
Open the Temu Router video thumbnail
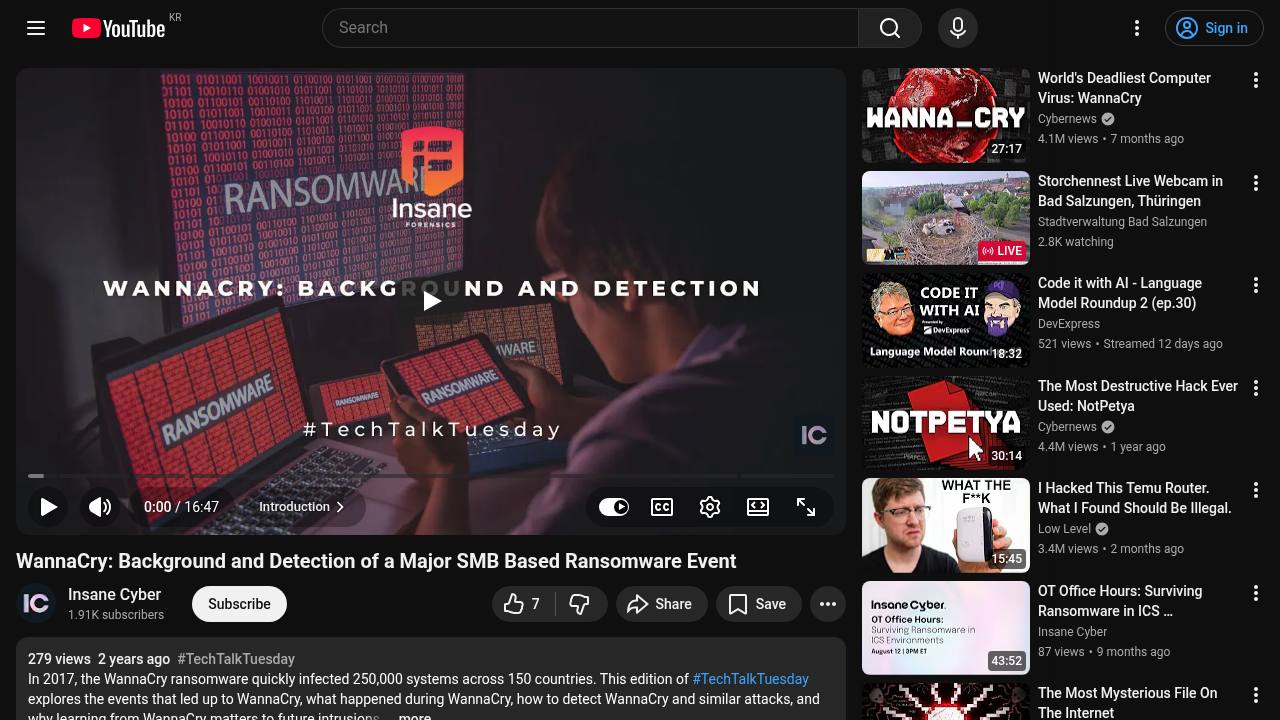click(946, 525)
